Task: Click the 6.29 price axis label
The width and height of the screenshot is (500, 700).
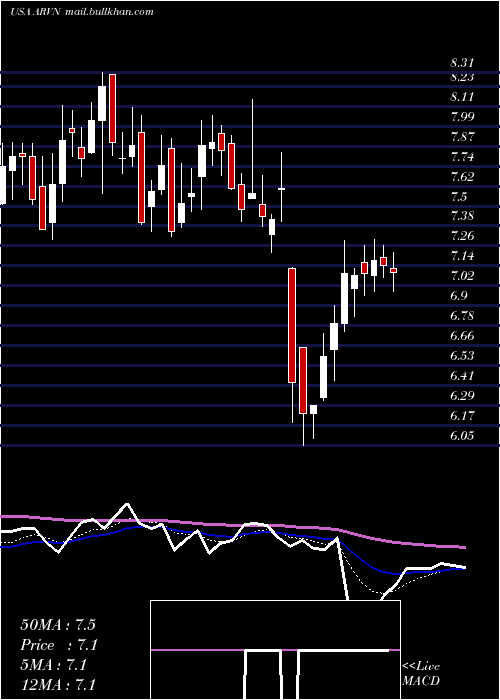Action: pos(462,396)
